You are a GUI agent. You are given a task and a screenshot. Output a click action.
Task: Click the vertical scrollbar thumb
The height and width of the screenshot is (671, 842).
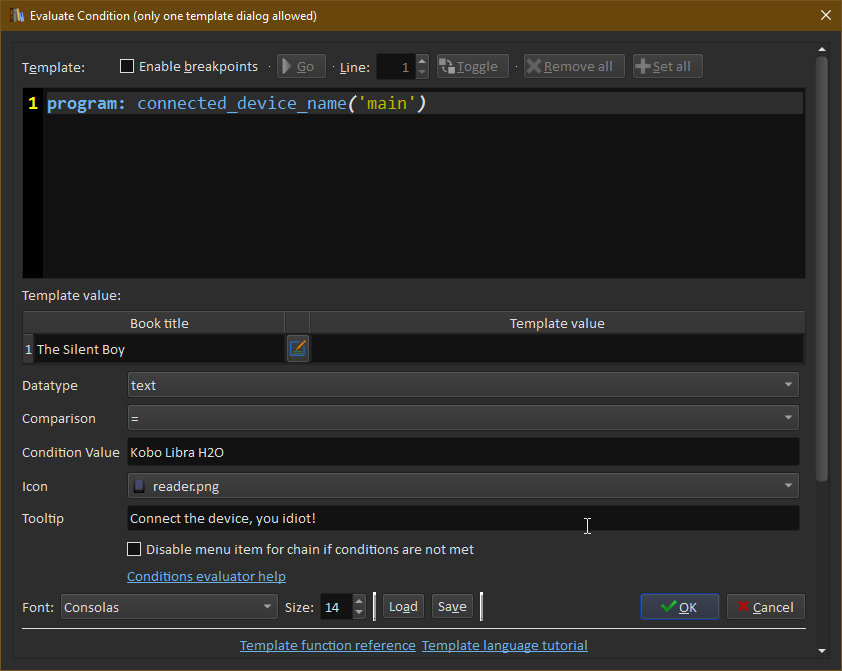click(x=822, y=268)
